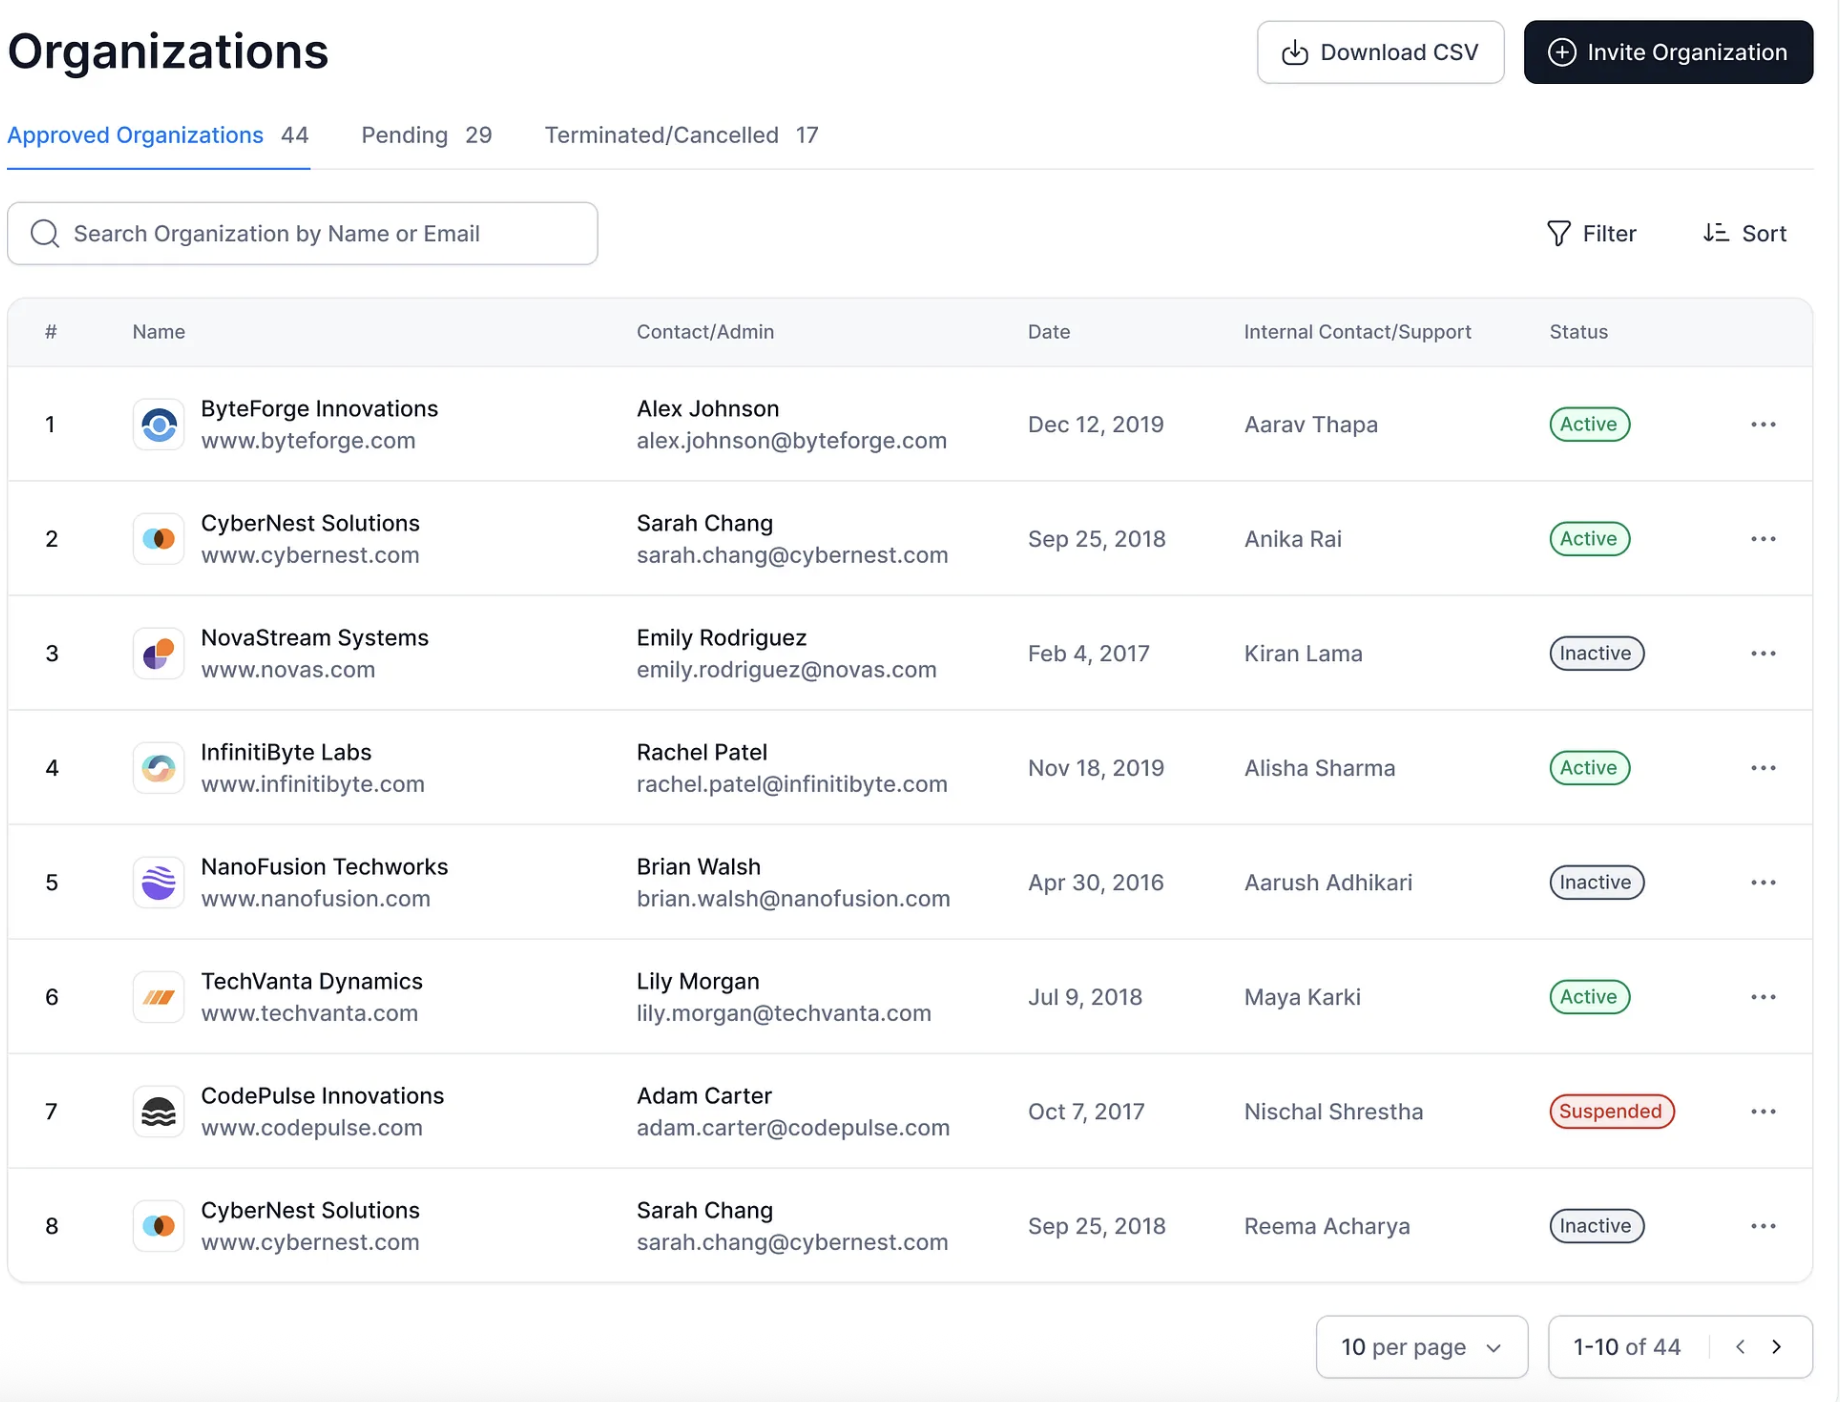Switch to the Pending tab
The width and height of the screenshot is (1840, 1402).
[x=426, y=135]
